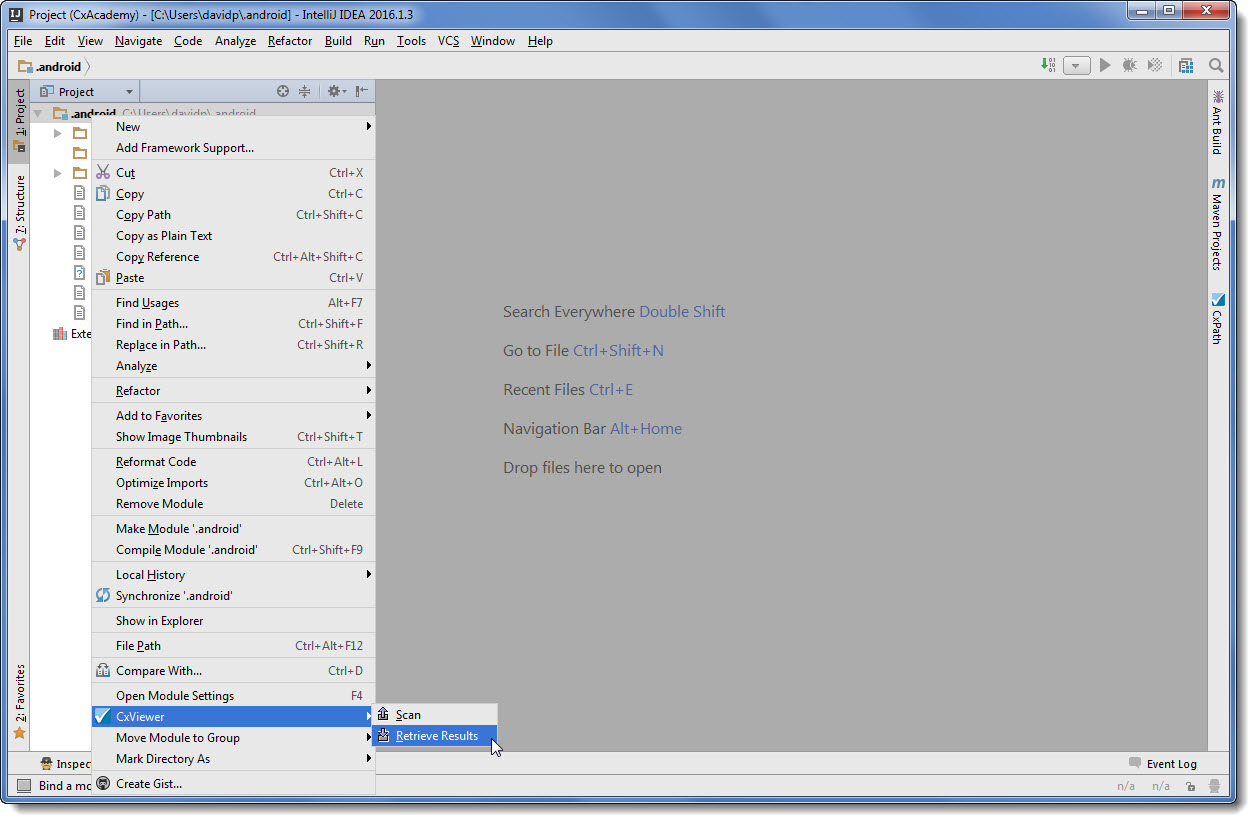Open the CxPath side tab
Screen dimensions: 1257x824
pyautogui.click(x=1217, y=318)
